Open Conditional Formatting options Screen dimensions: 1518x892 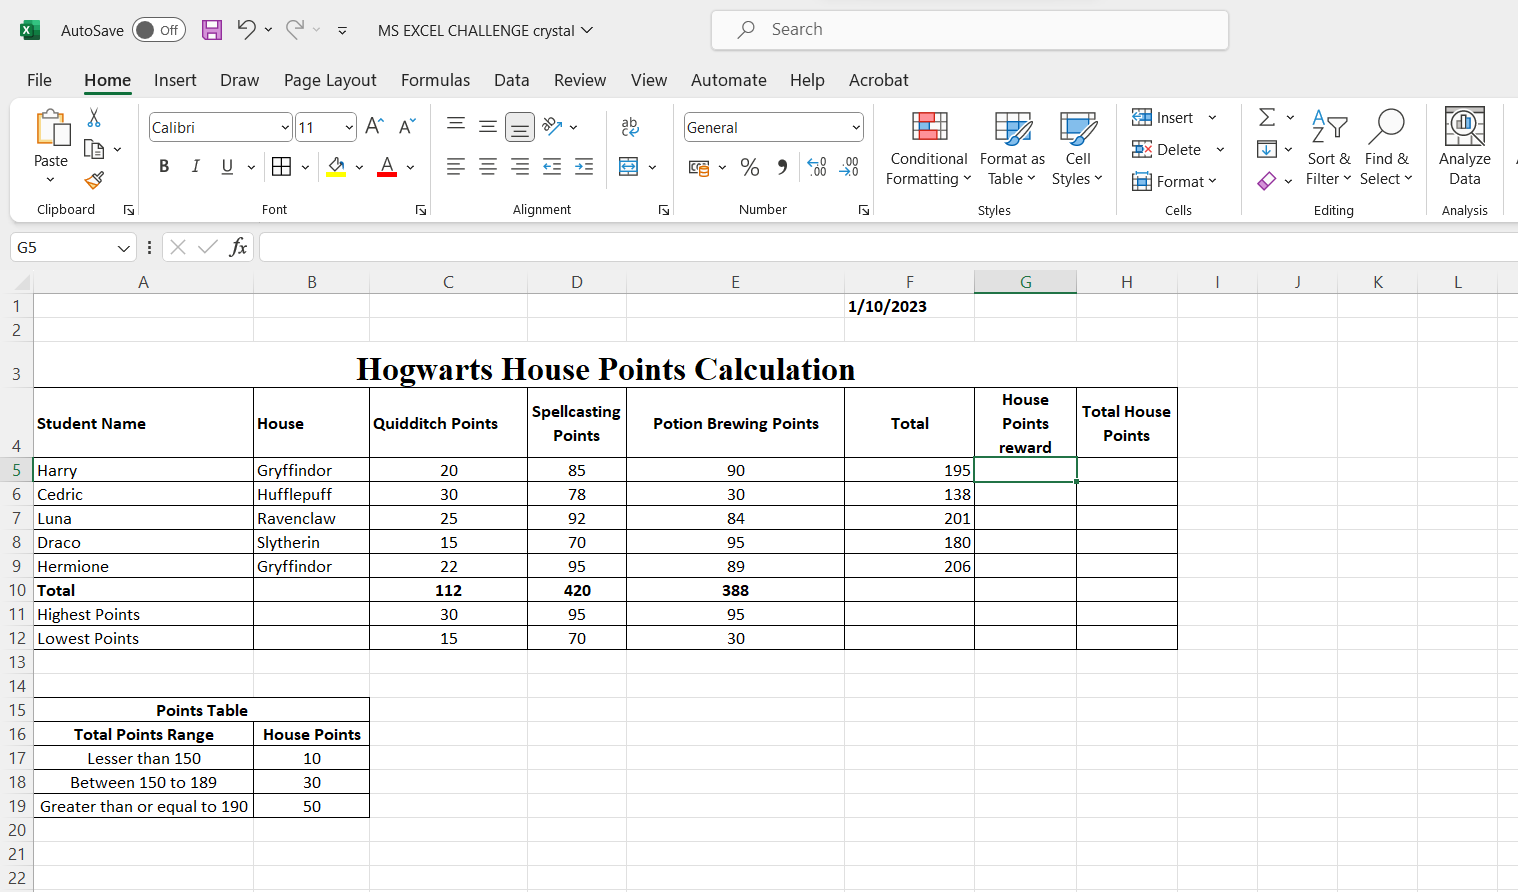(x=928, y=150)
